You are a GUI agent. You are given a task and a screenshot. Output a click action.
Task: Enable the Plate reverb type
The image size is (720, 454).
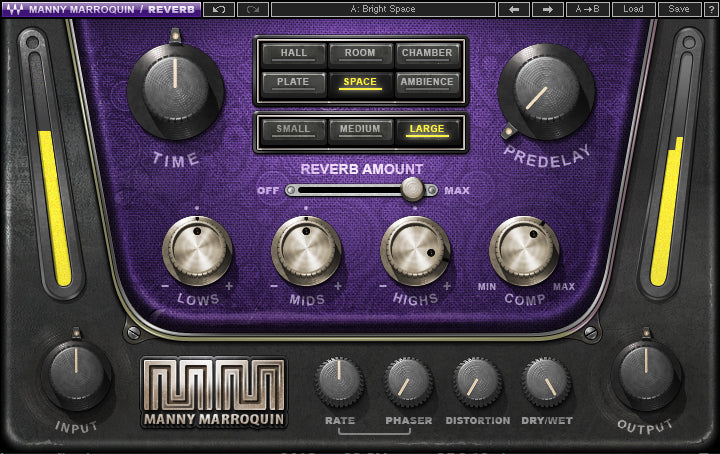point(293,82)
